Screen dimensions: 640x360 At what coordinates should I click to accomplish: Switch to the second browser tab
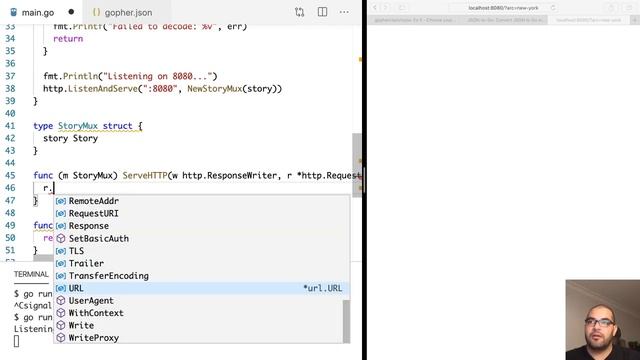[x=504, y=20]
